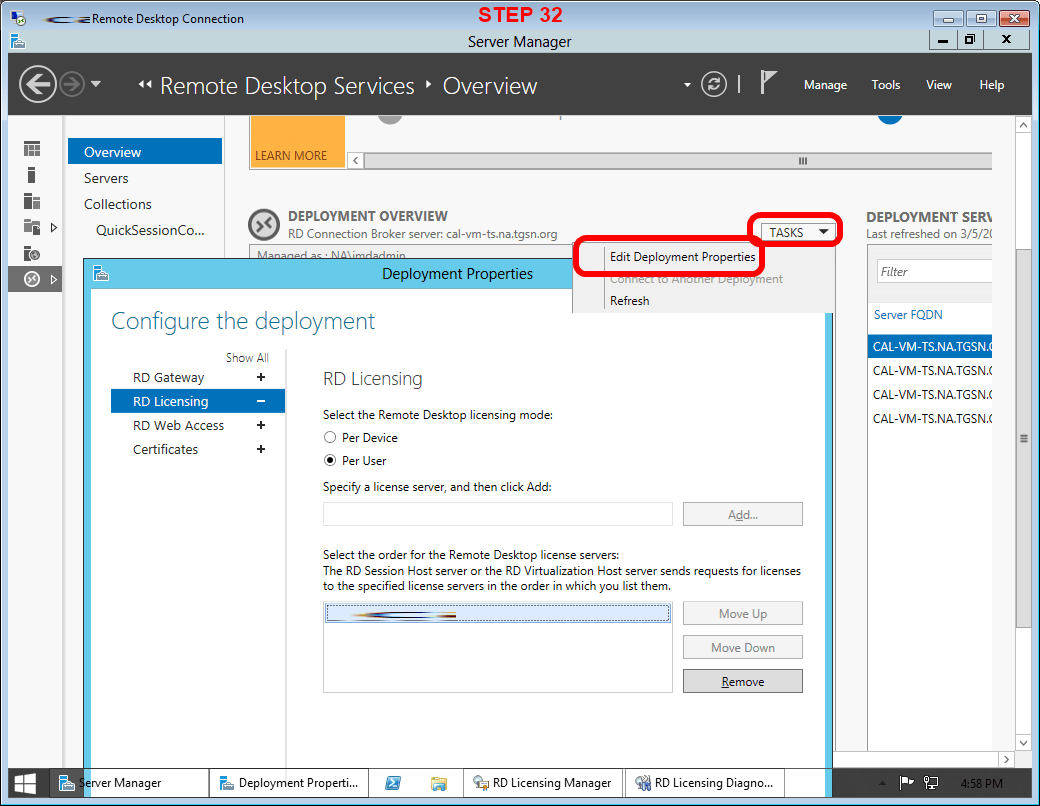Choose Edit Deployment Properties menu item
The image size is (1040, 806).
[682, 257]
